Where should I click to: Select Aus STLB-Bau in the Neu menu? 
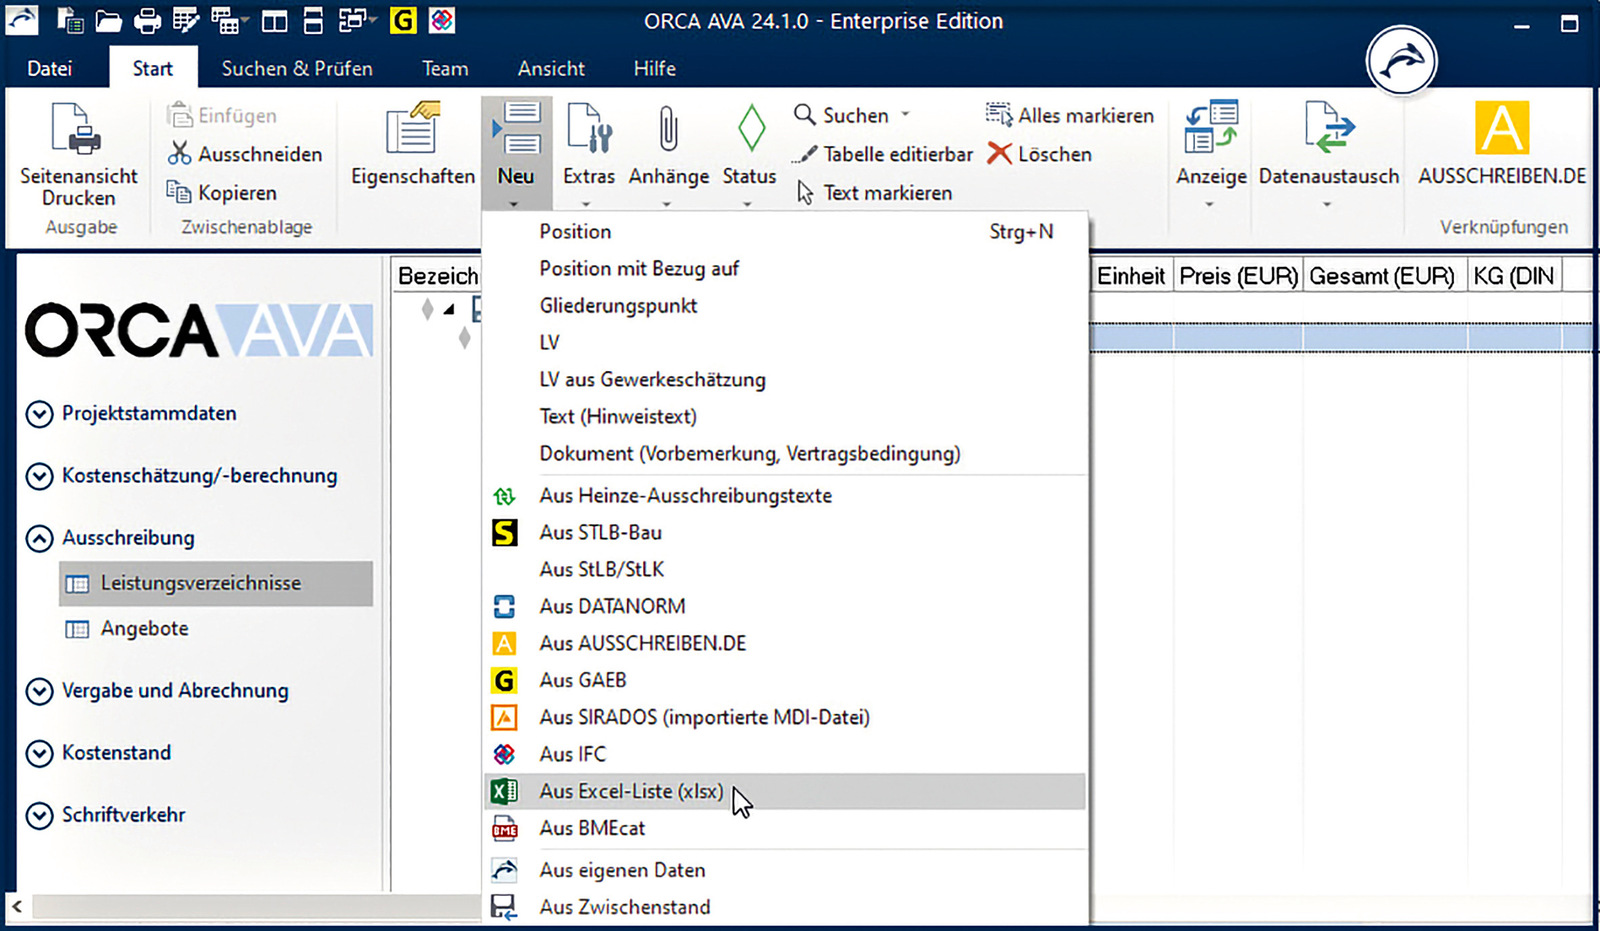click(600, 532)
